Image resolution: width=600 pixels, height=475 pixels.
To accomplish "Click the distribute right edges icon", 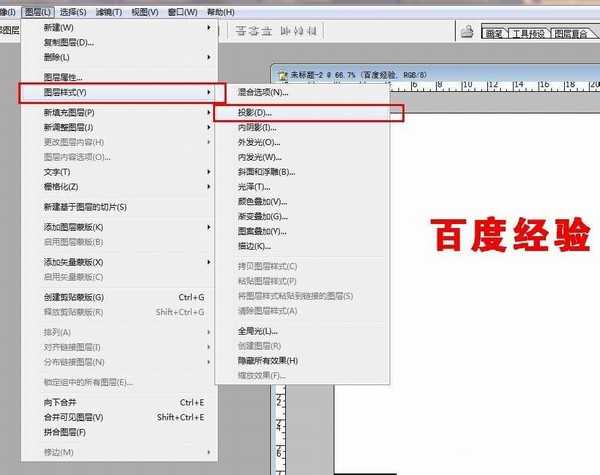I will (312, 31).
